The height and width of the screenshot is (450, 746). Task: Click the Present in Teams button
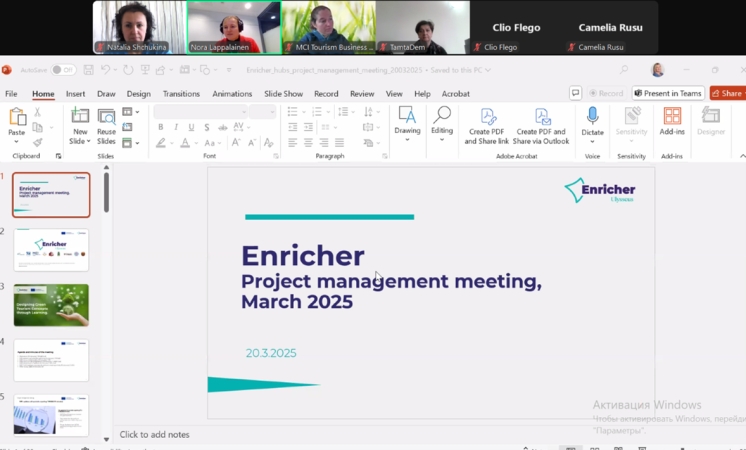[x=668, y=93]
